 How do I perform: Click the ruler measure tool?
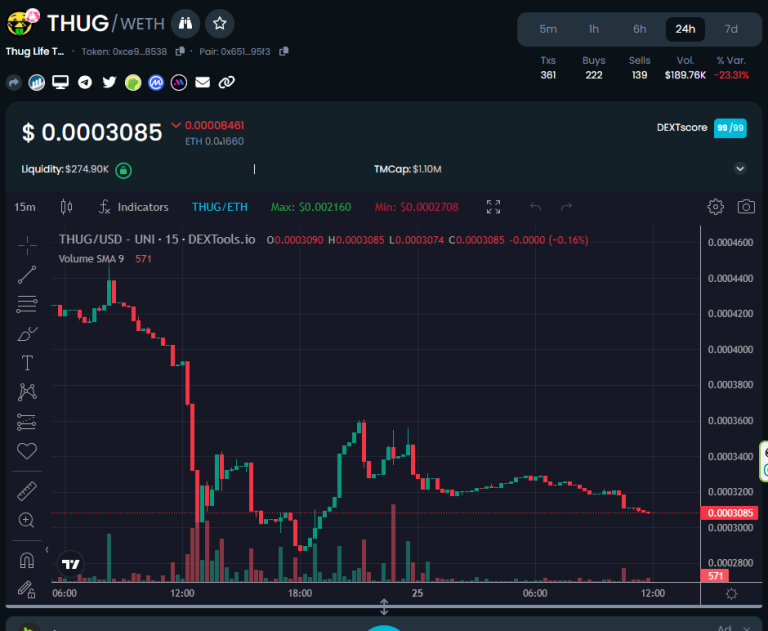tap(27, 491)
